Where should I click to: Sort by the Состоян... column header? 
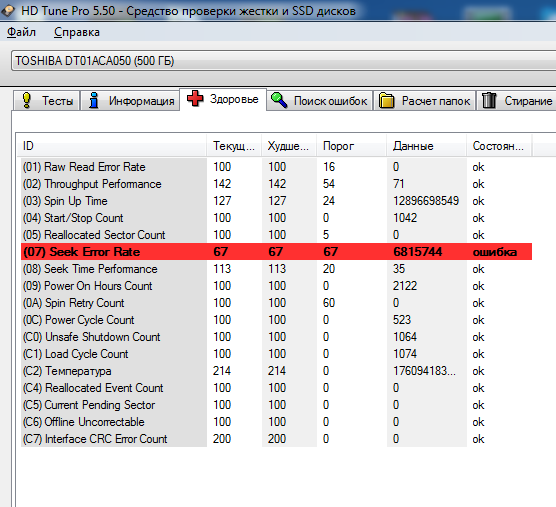[x=499, y=146]
